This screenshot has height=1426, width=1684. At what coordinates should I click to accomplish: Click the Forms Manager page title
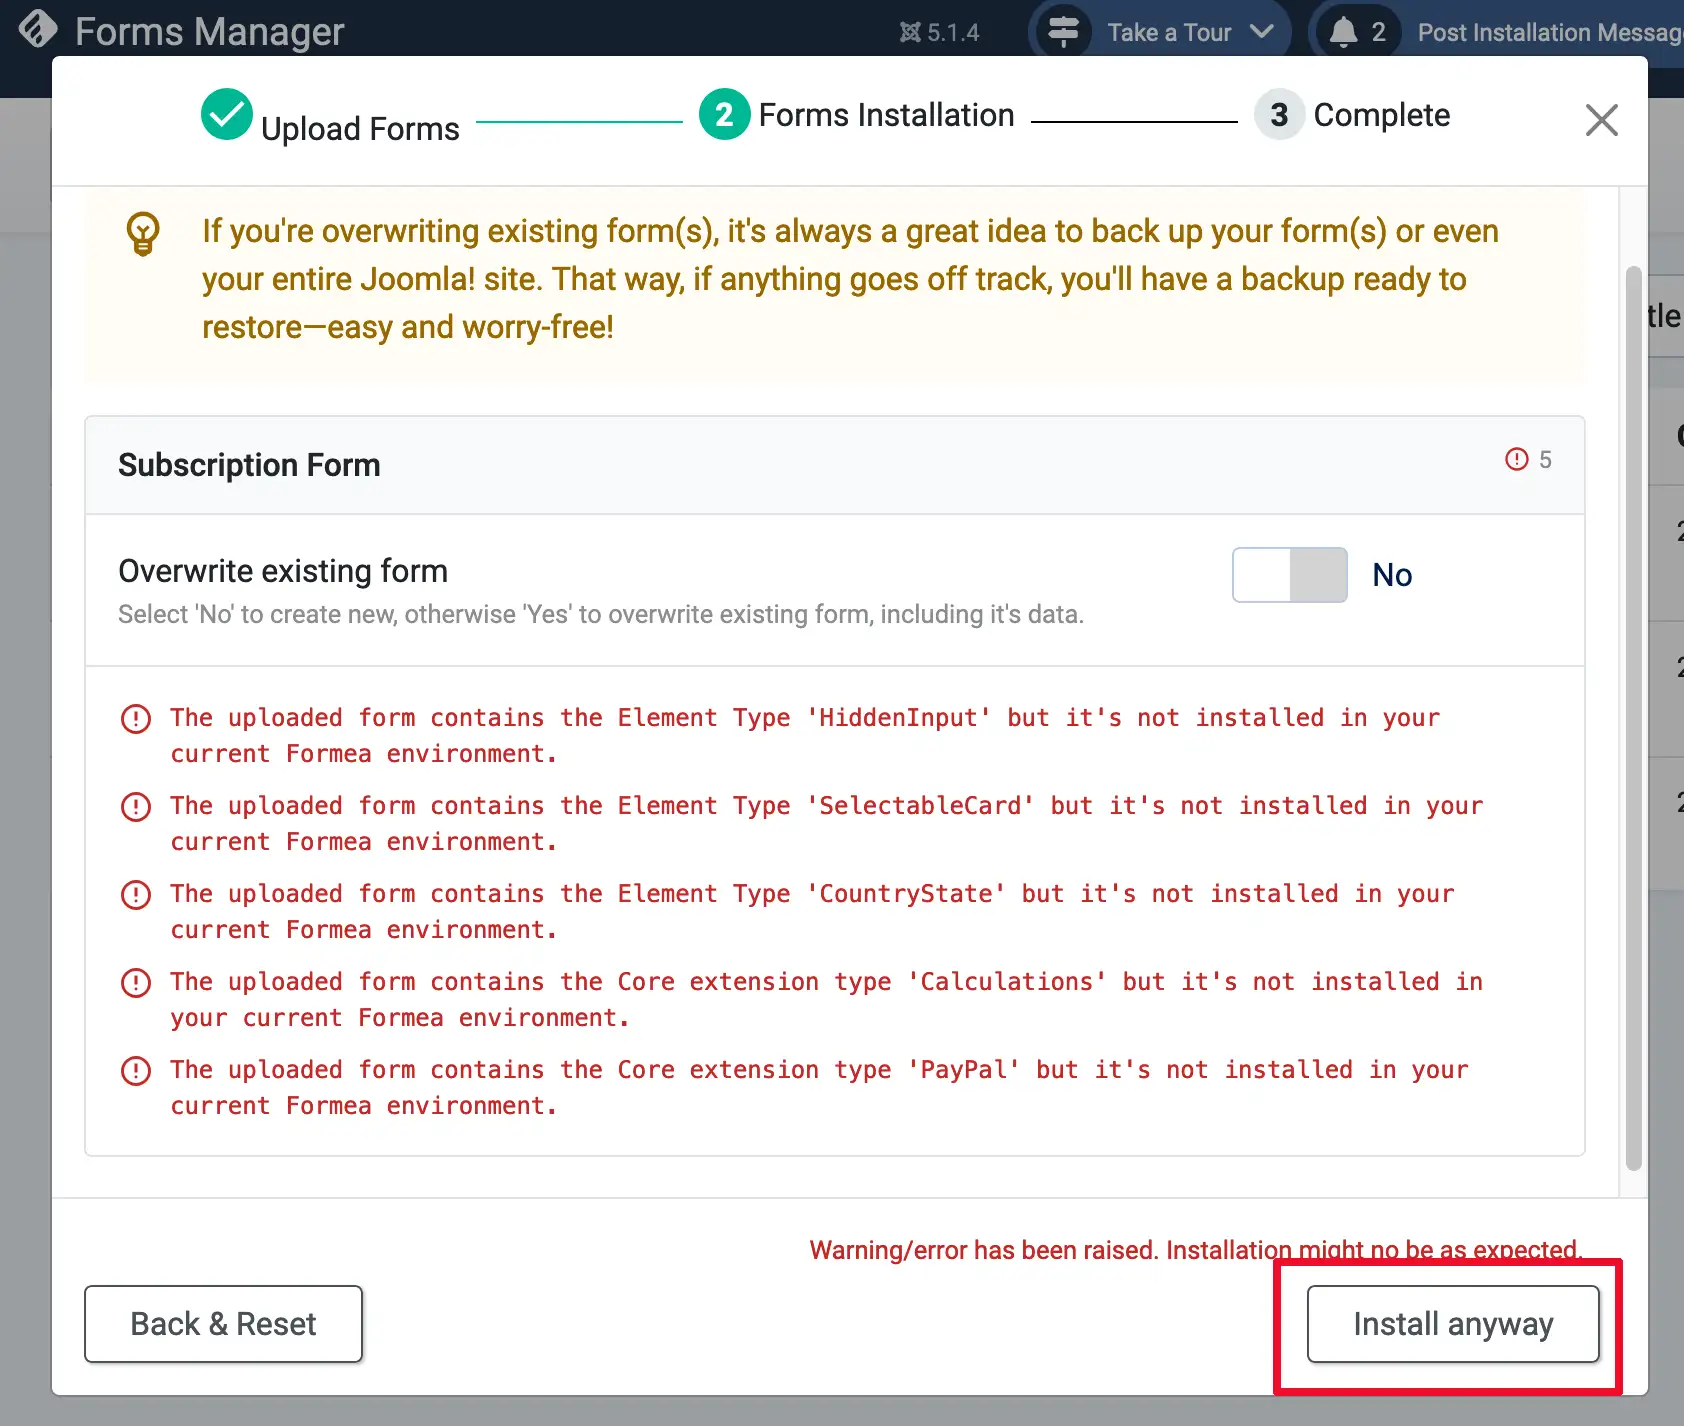point(209,32)
